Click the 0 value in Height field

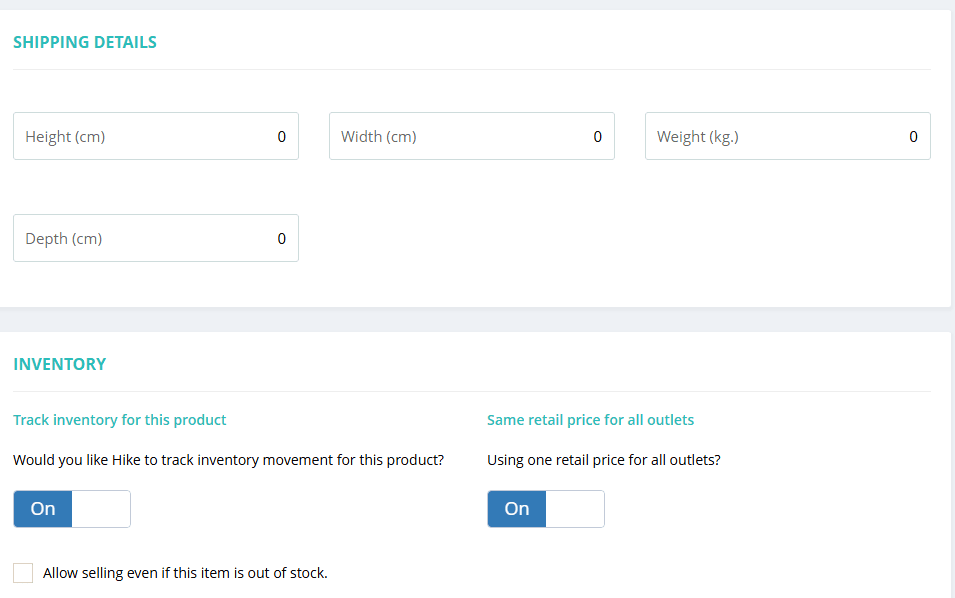point(281,136)
